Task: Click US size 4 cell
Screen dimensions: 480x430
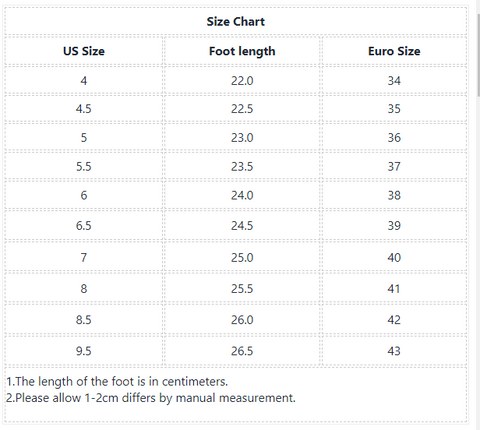Action: [84, 80]
